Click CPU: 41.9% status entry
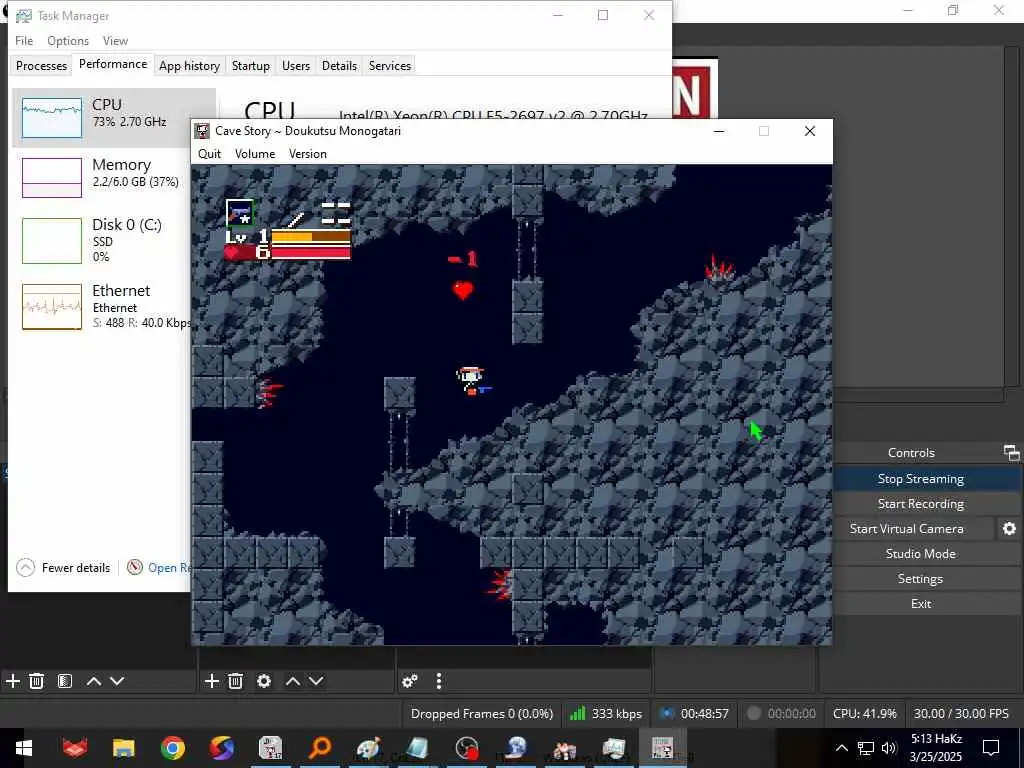1024x768 pixels. point(865,713)
